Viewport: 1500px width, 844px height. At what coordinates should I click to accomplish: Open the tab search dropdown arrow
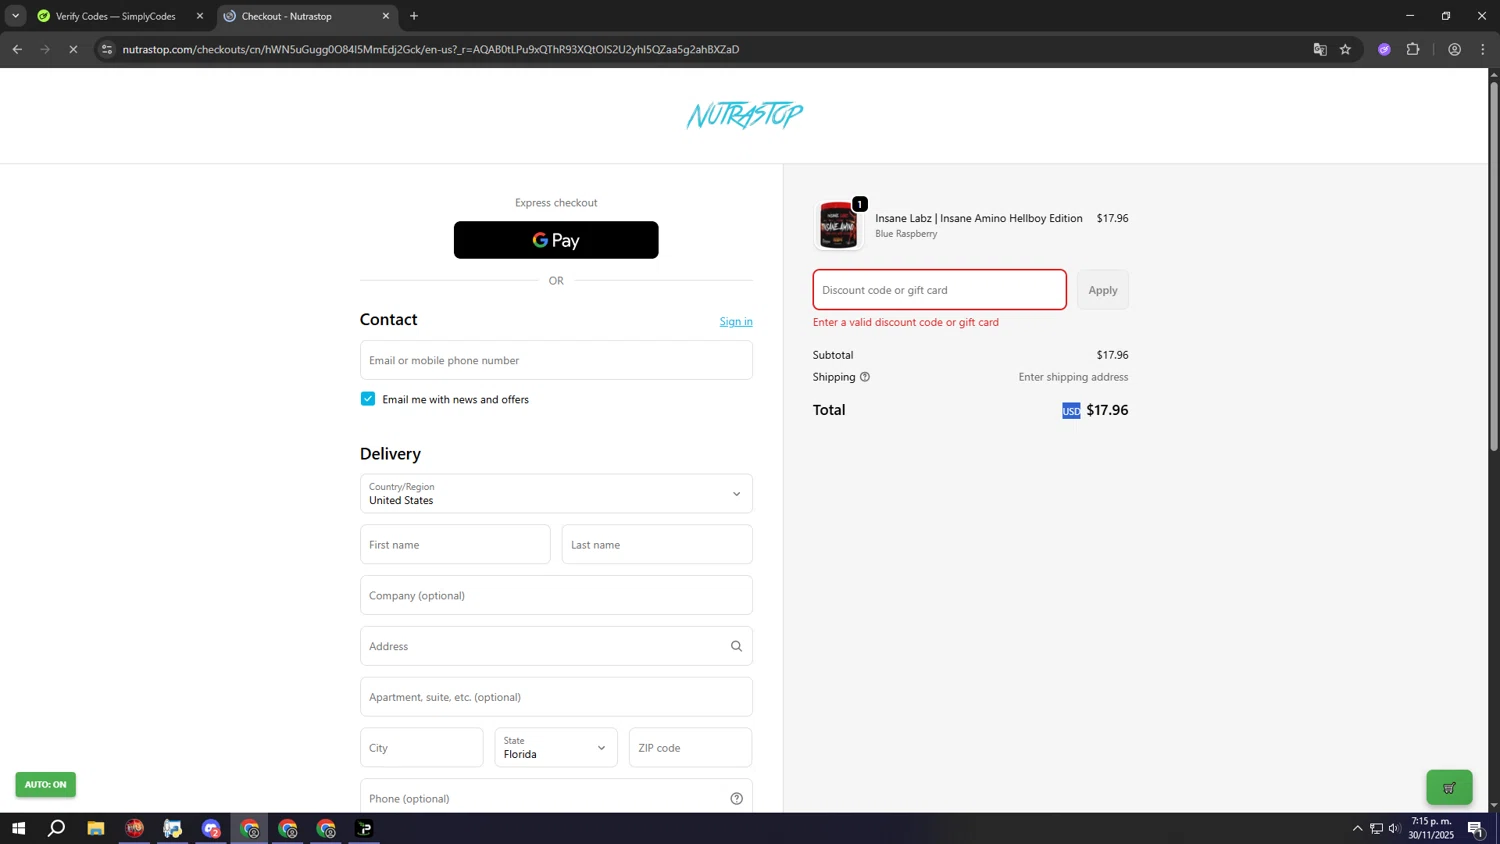coord(15,16)
